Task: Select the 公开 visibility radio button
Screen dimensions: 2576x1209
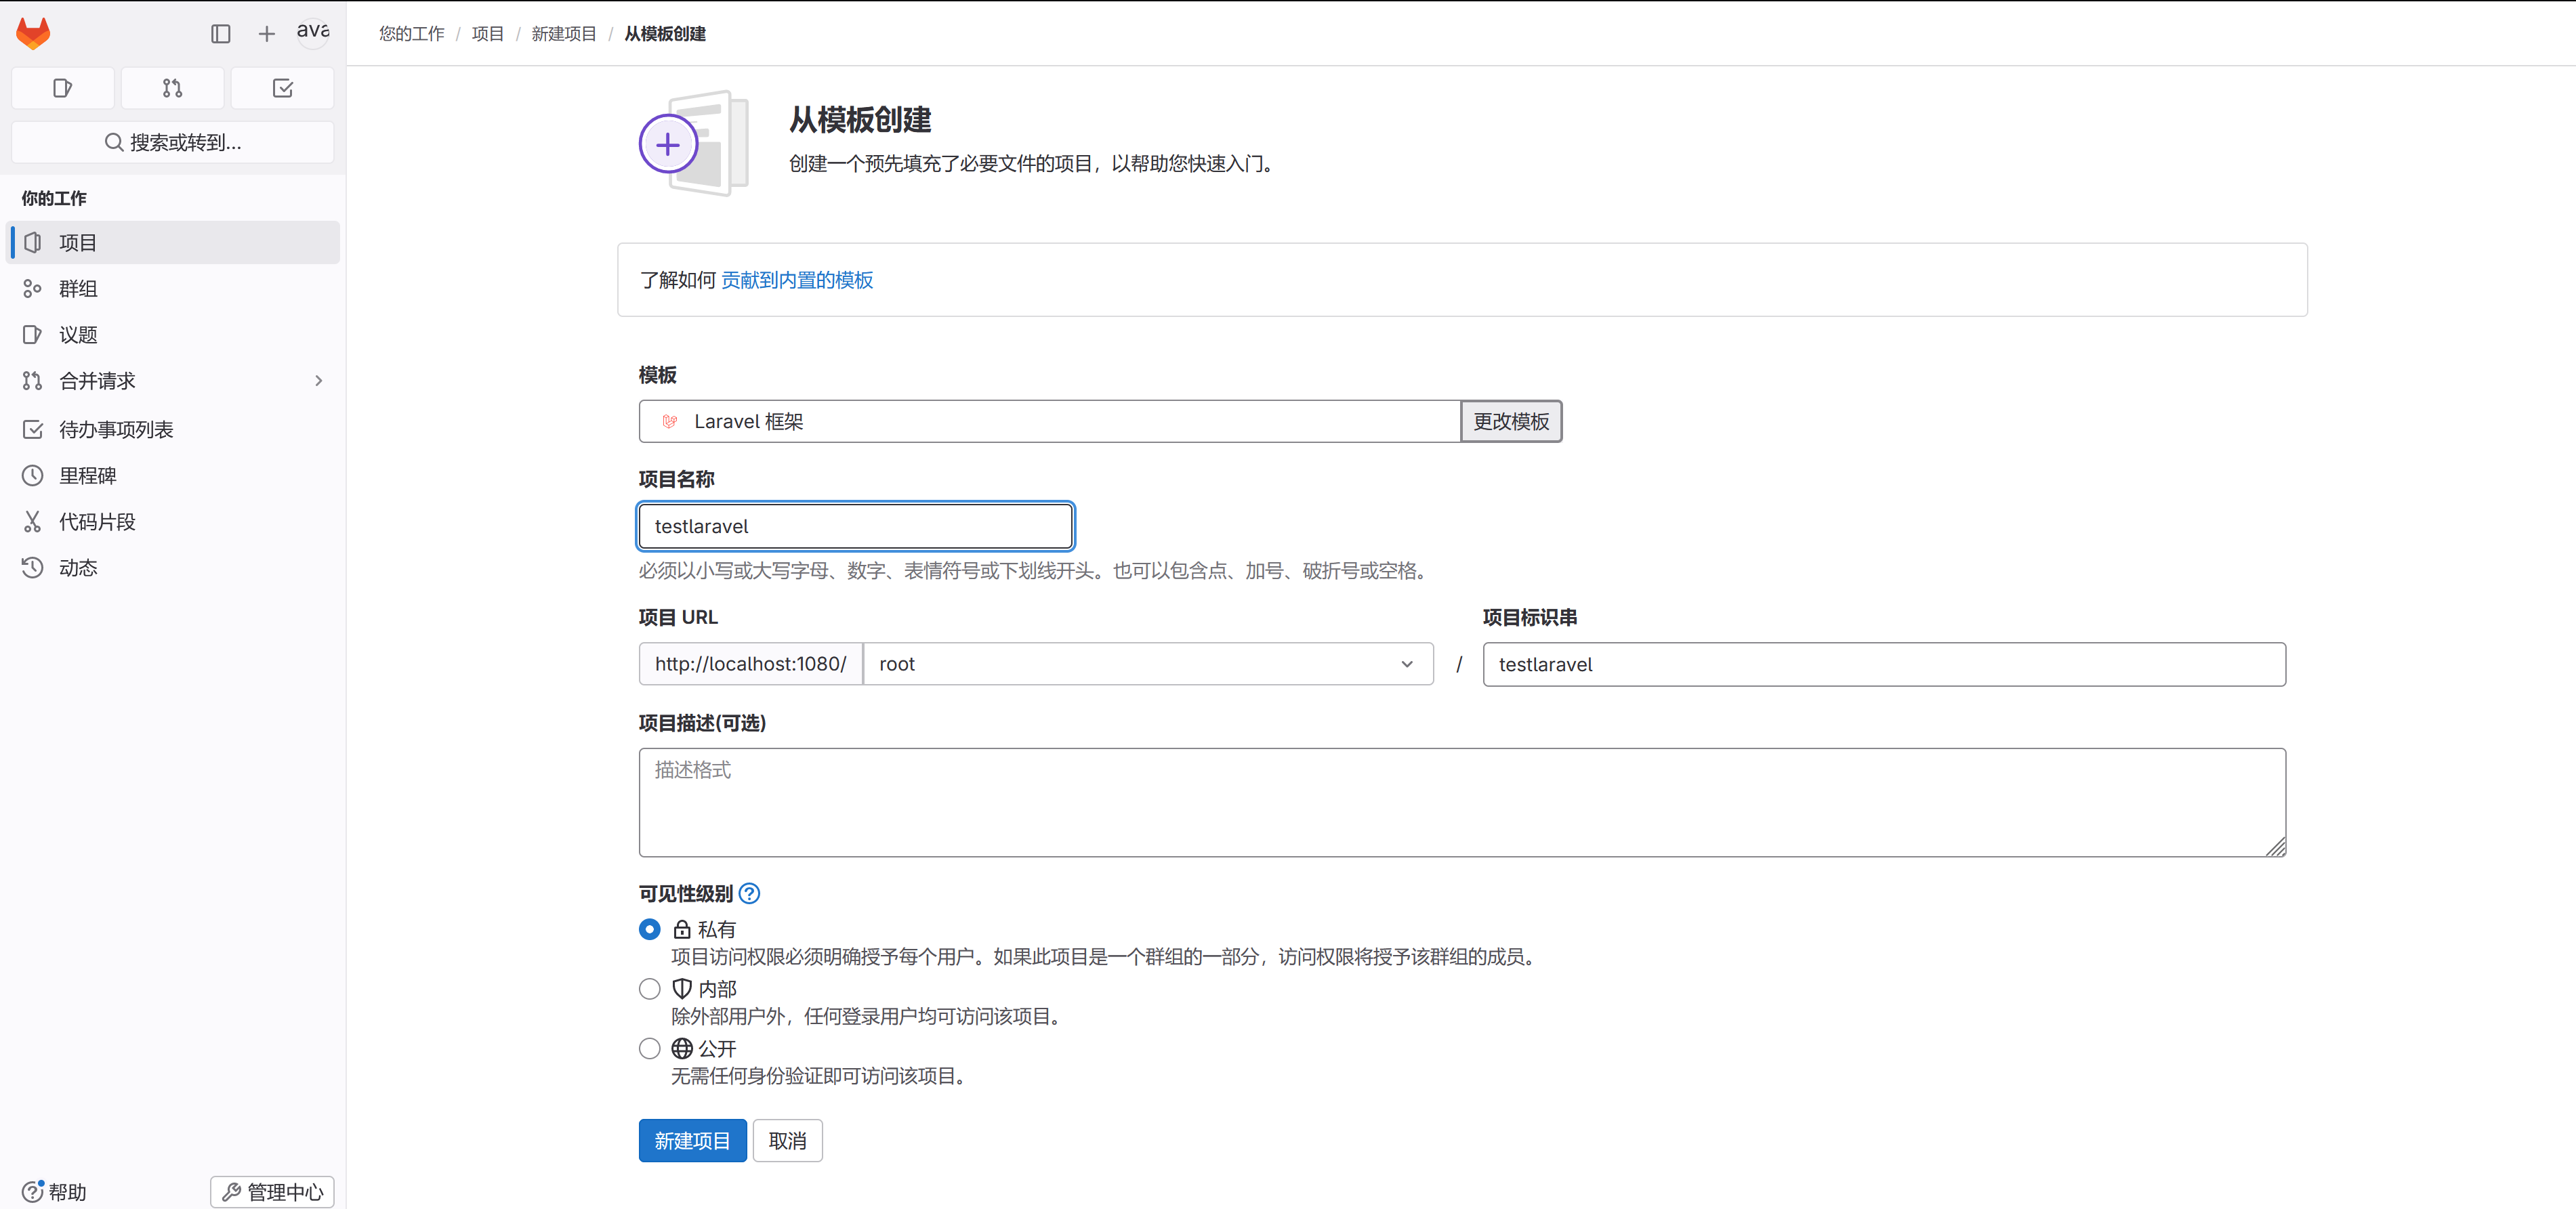Action: pos(650,1048)
